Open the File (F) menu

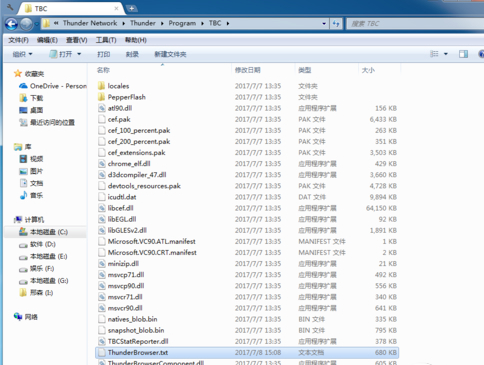(18, 40)
